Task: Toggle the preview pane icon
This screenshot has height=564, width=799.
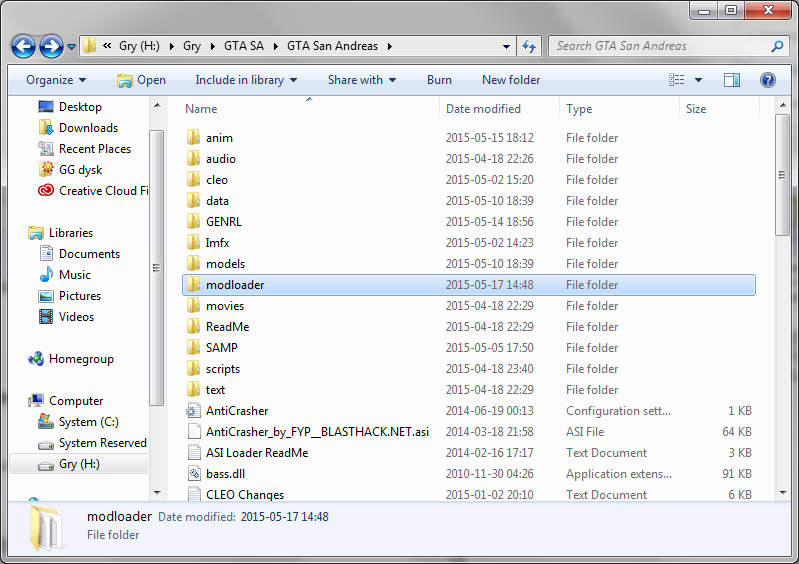Action: pyautogui.click(x=732, y=80)
